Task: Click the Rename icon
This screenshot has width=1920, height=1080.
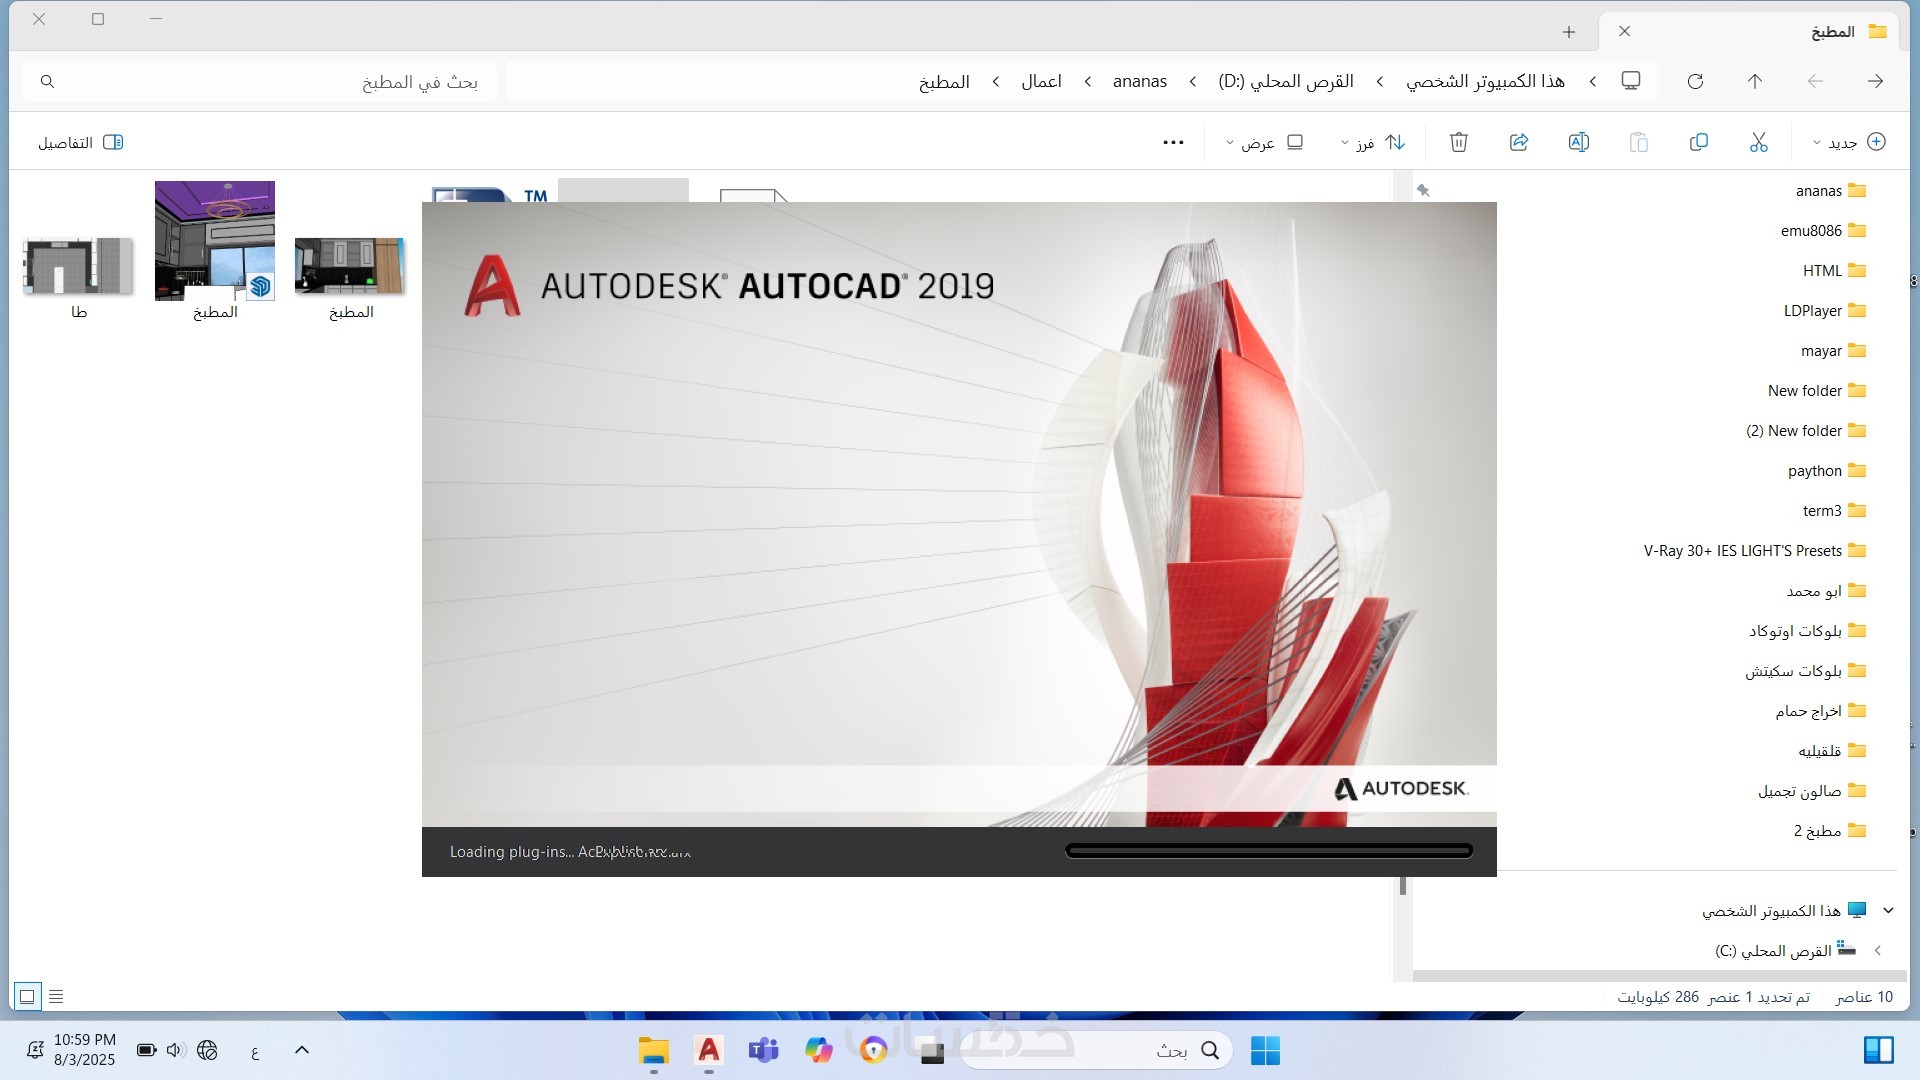Action: tap(1578, 142)
